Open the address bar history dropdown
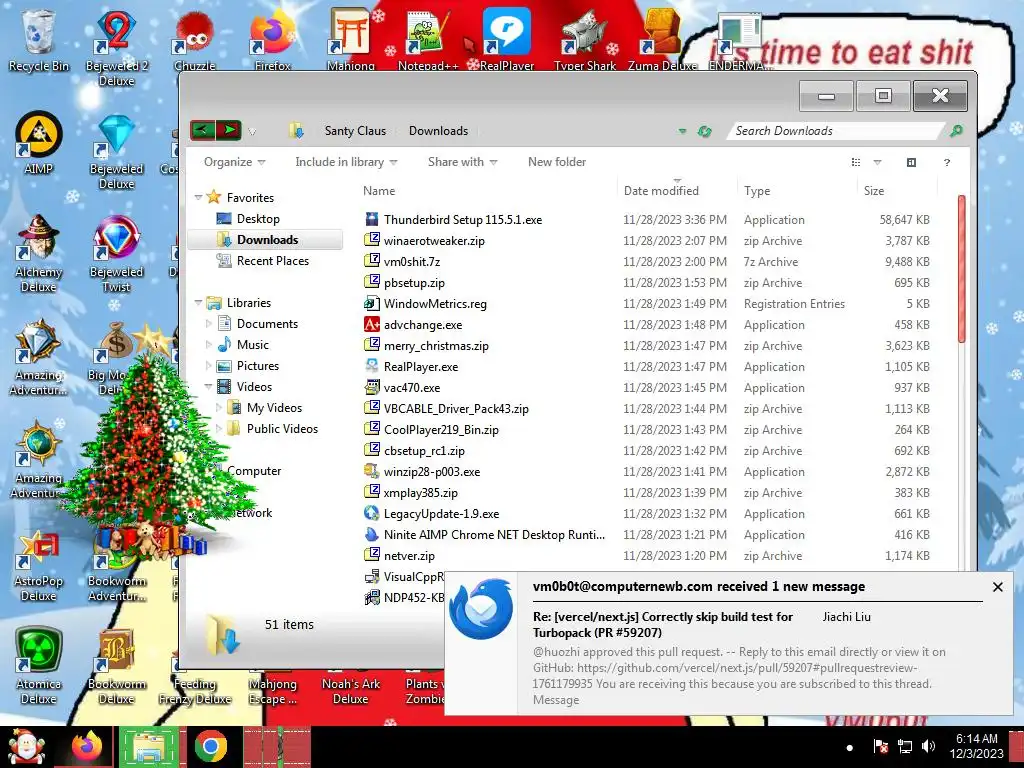Screen dimensions: 1024x768 pyautogui.click(x=682, y=131)
